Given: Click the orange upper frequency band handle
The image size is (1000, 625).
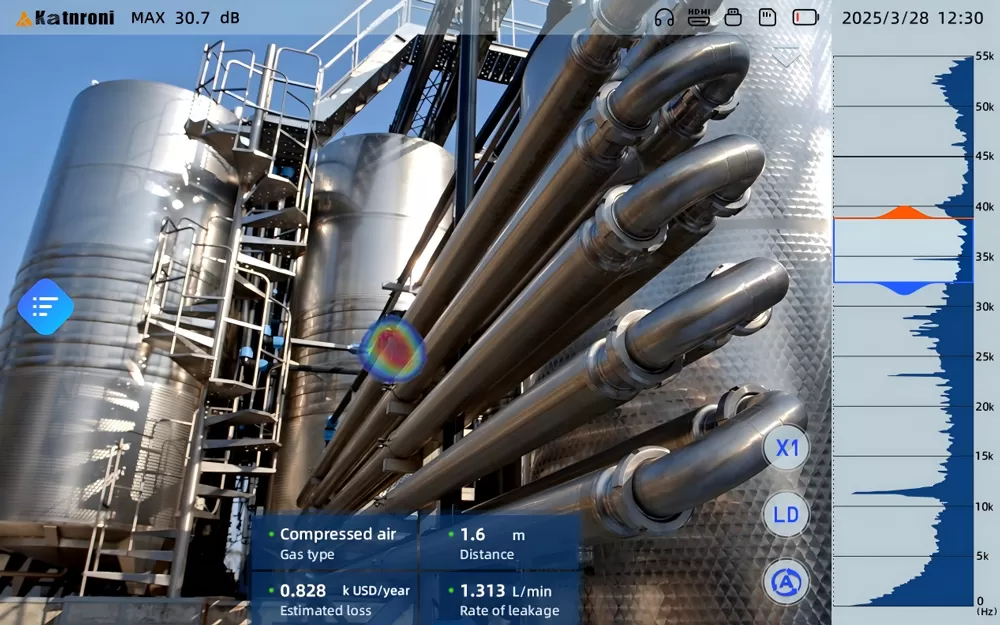Looking at the screenshot, I should point(903,212).
